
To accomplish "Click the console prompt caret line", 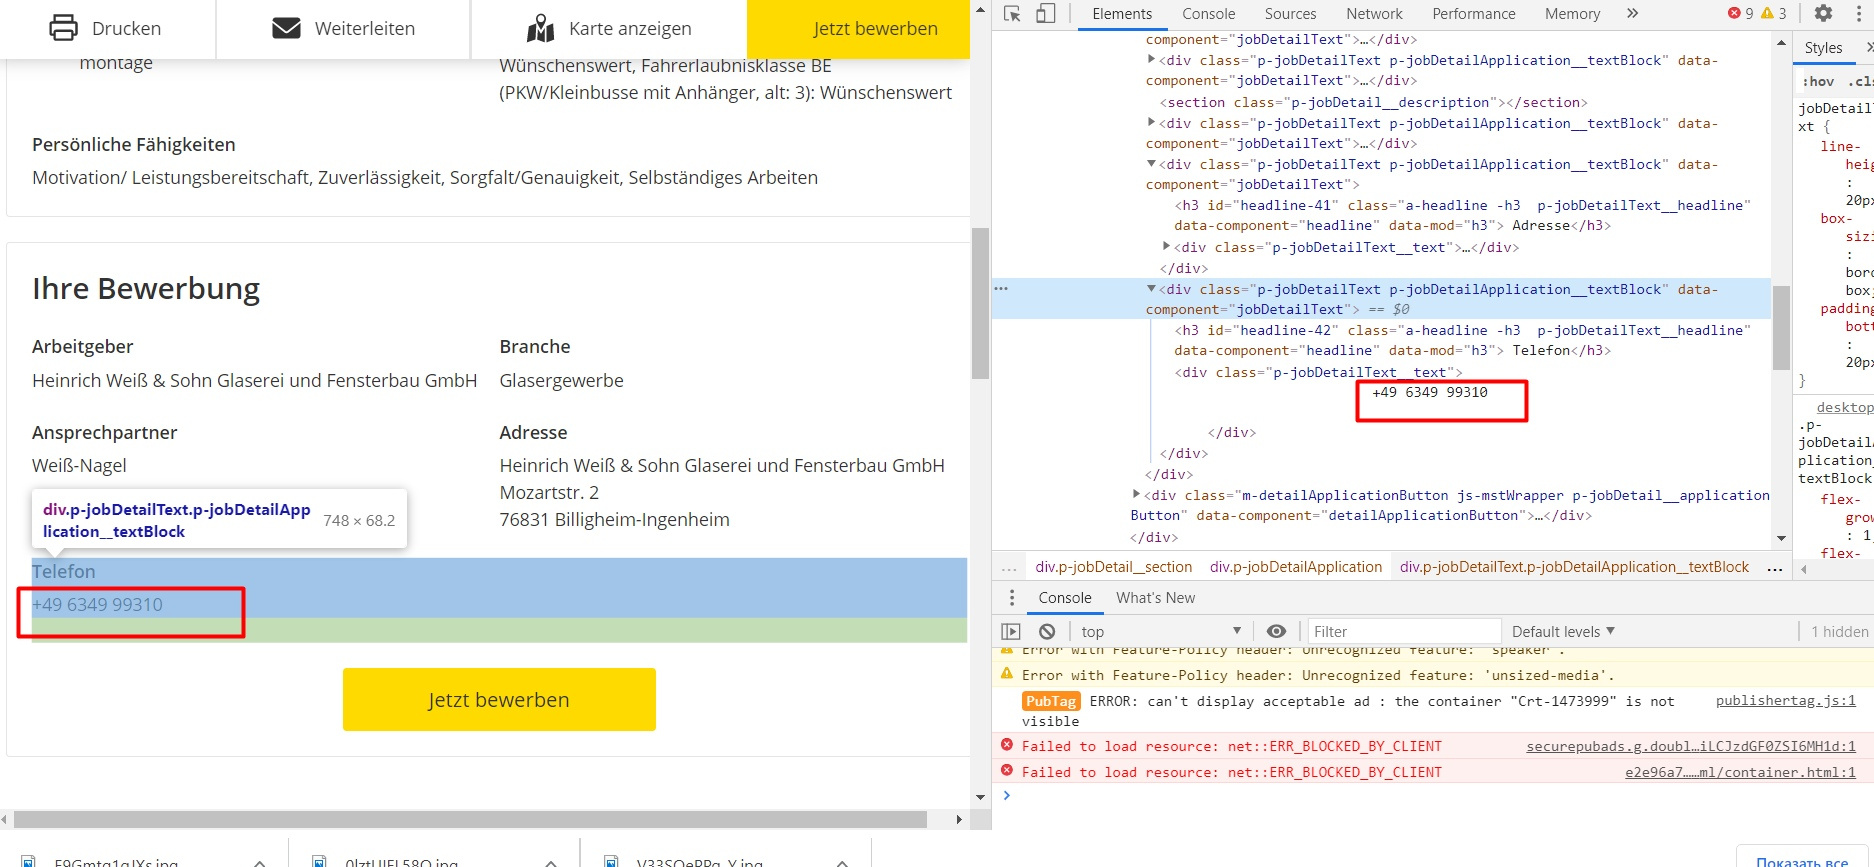I will (x=1432, y=796).
